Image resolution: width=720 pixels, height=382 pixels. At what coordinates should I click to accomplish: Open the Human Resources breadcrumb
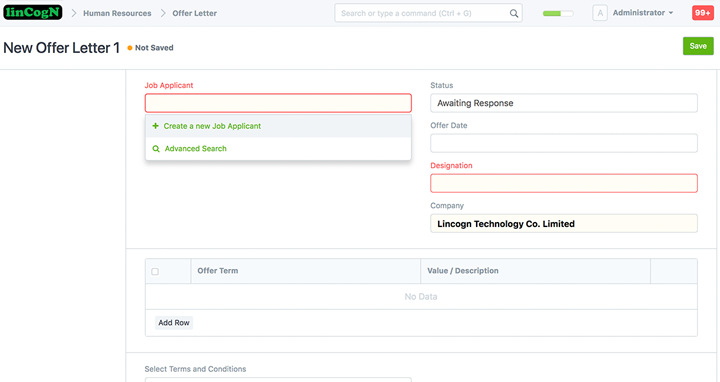coord(117,13)
